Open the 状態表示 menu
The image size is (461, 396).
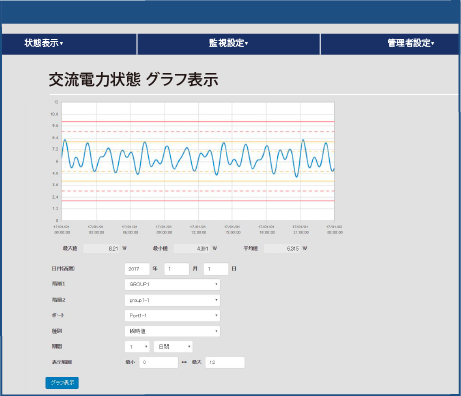coord(44,43)
